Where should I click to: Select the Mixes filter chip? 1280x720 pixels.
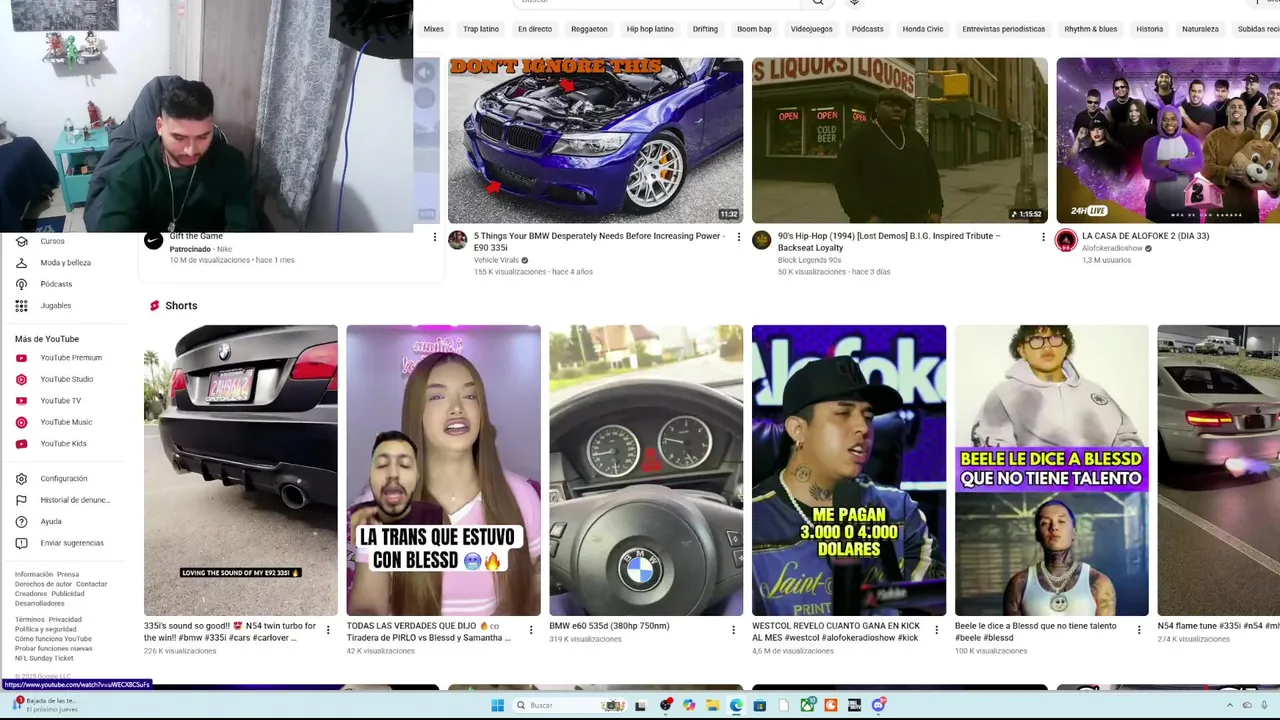(x=433, y=29)
